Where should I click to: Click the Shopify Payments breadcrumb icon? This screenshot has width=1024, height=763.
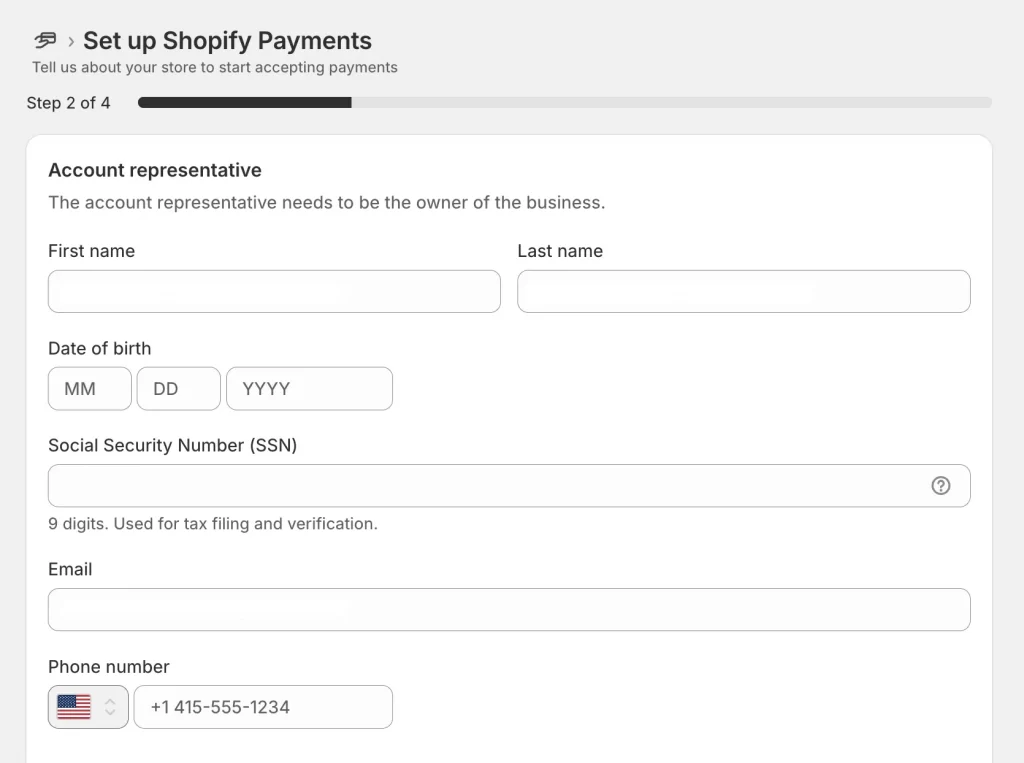click(x=45, y=41)
